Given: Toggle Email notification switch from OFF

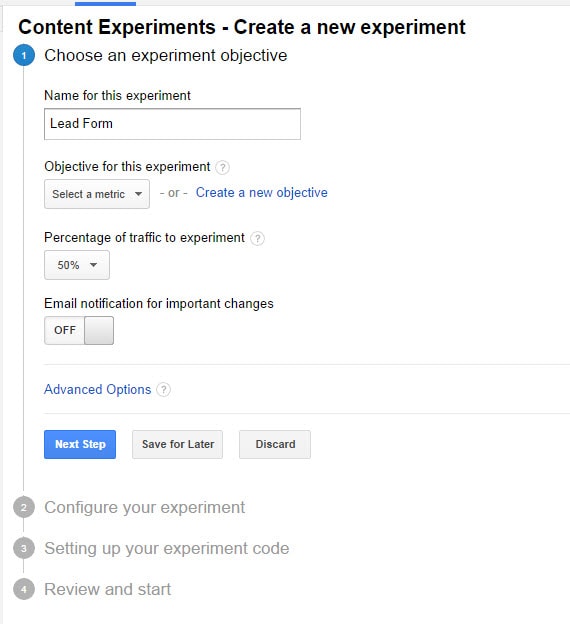Looking at the screenshot, I should pos(79,330).
